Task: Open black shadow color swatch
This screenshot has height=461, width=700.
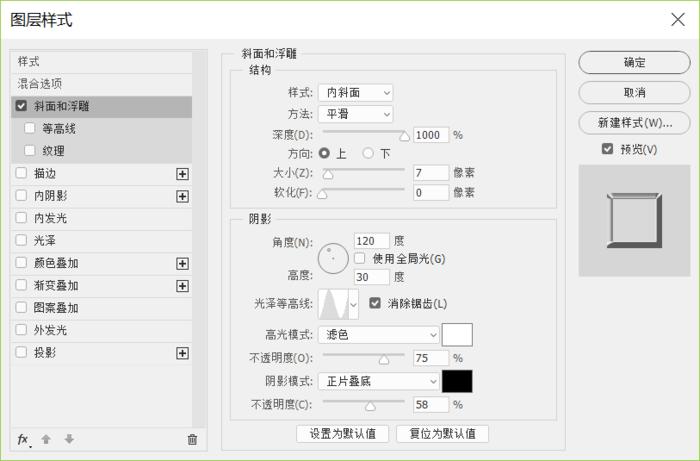Action: [457, 382]
